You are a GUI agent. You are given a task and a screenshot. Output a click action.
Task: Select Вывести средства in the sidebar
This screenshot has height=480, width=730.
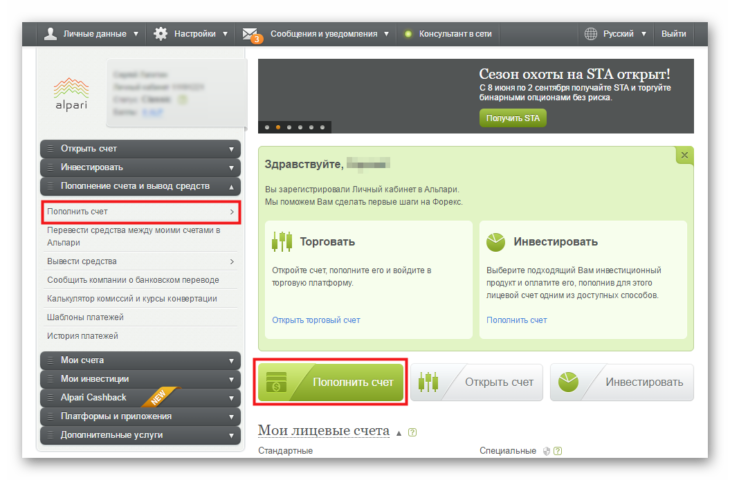coord(141,261)
